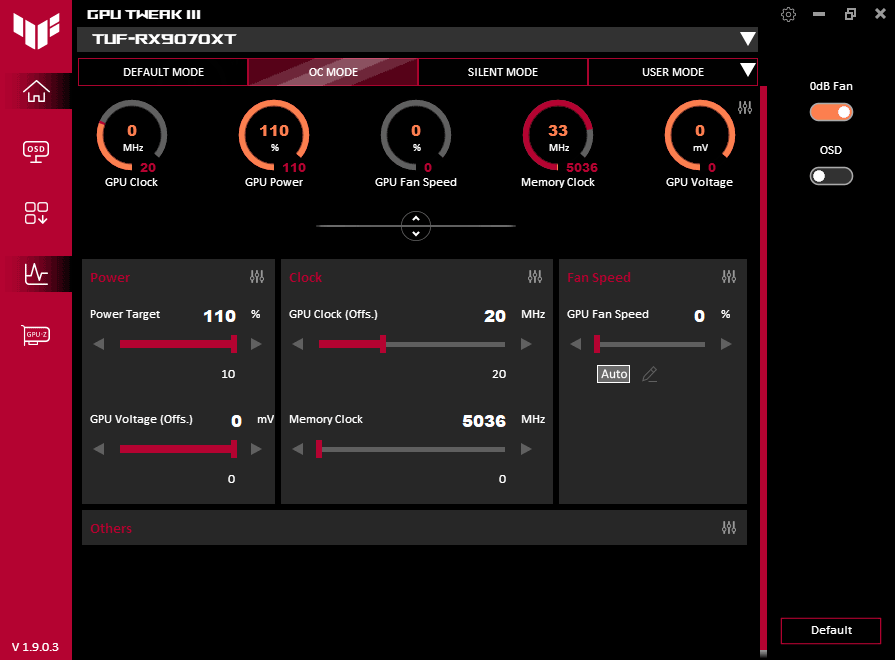Click the home icon in the sidebar
Image resolution: width=895 pixels, height=660 pixels.
click(35, 91)
